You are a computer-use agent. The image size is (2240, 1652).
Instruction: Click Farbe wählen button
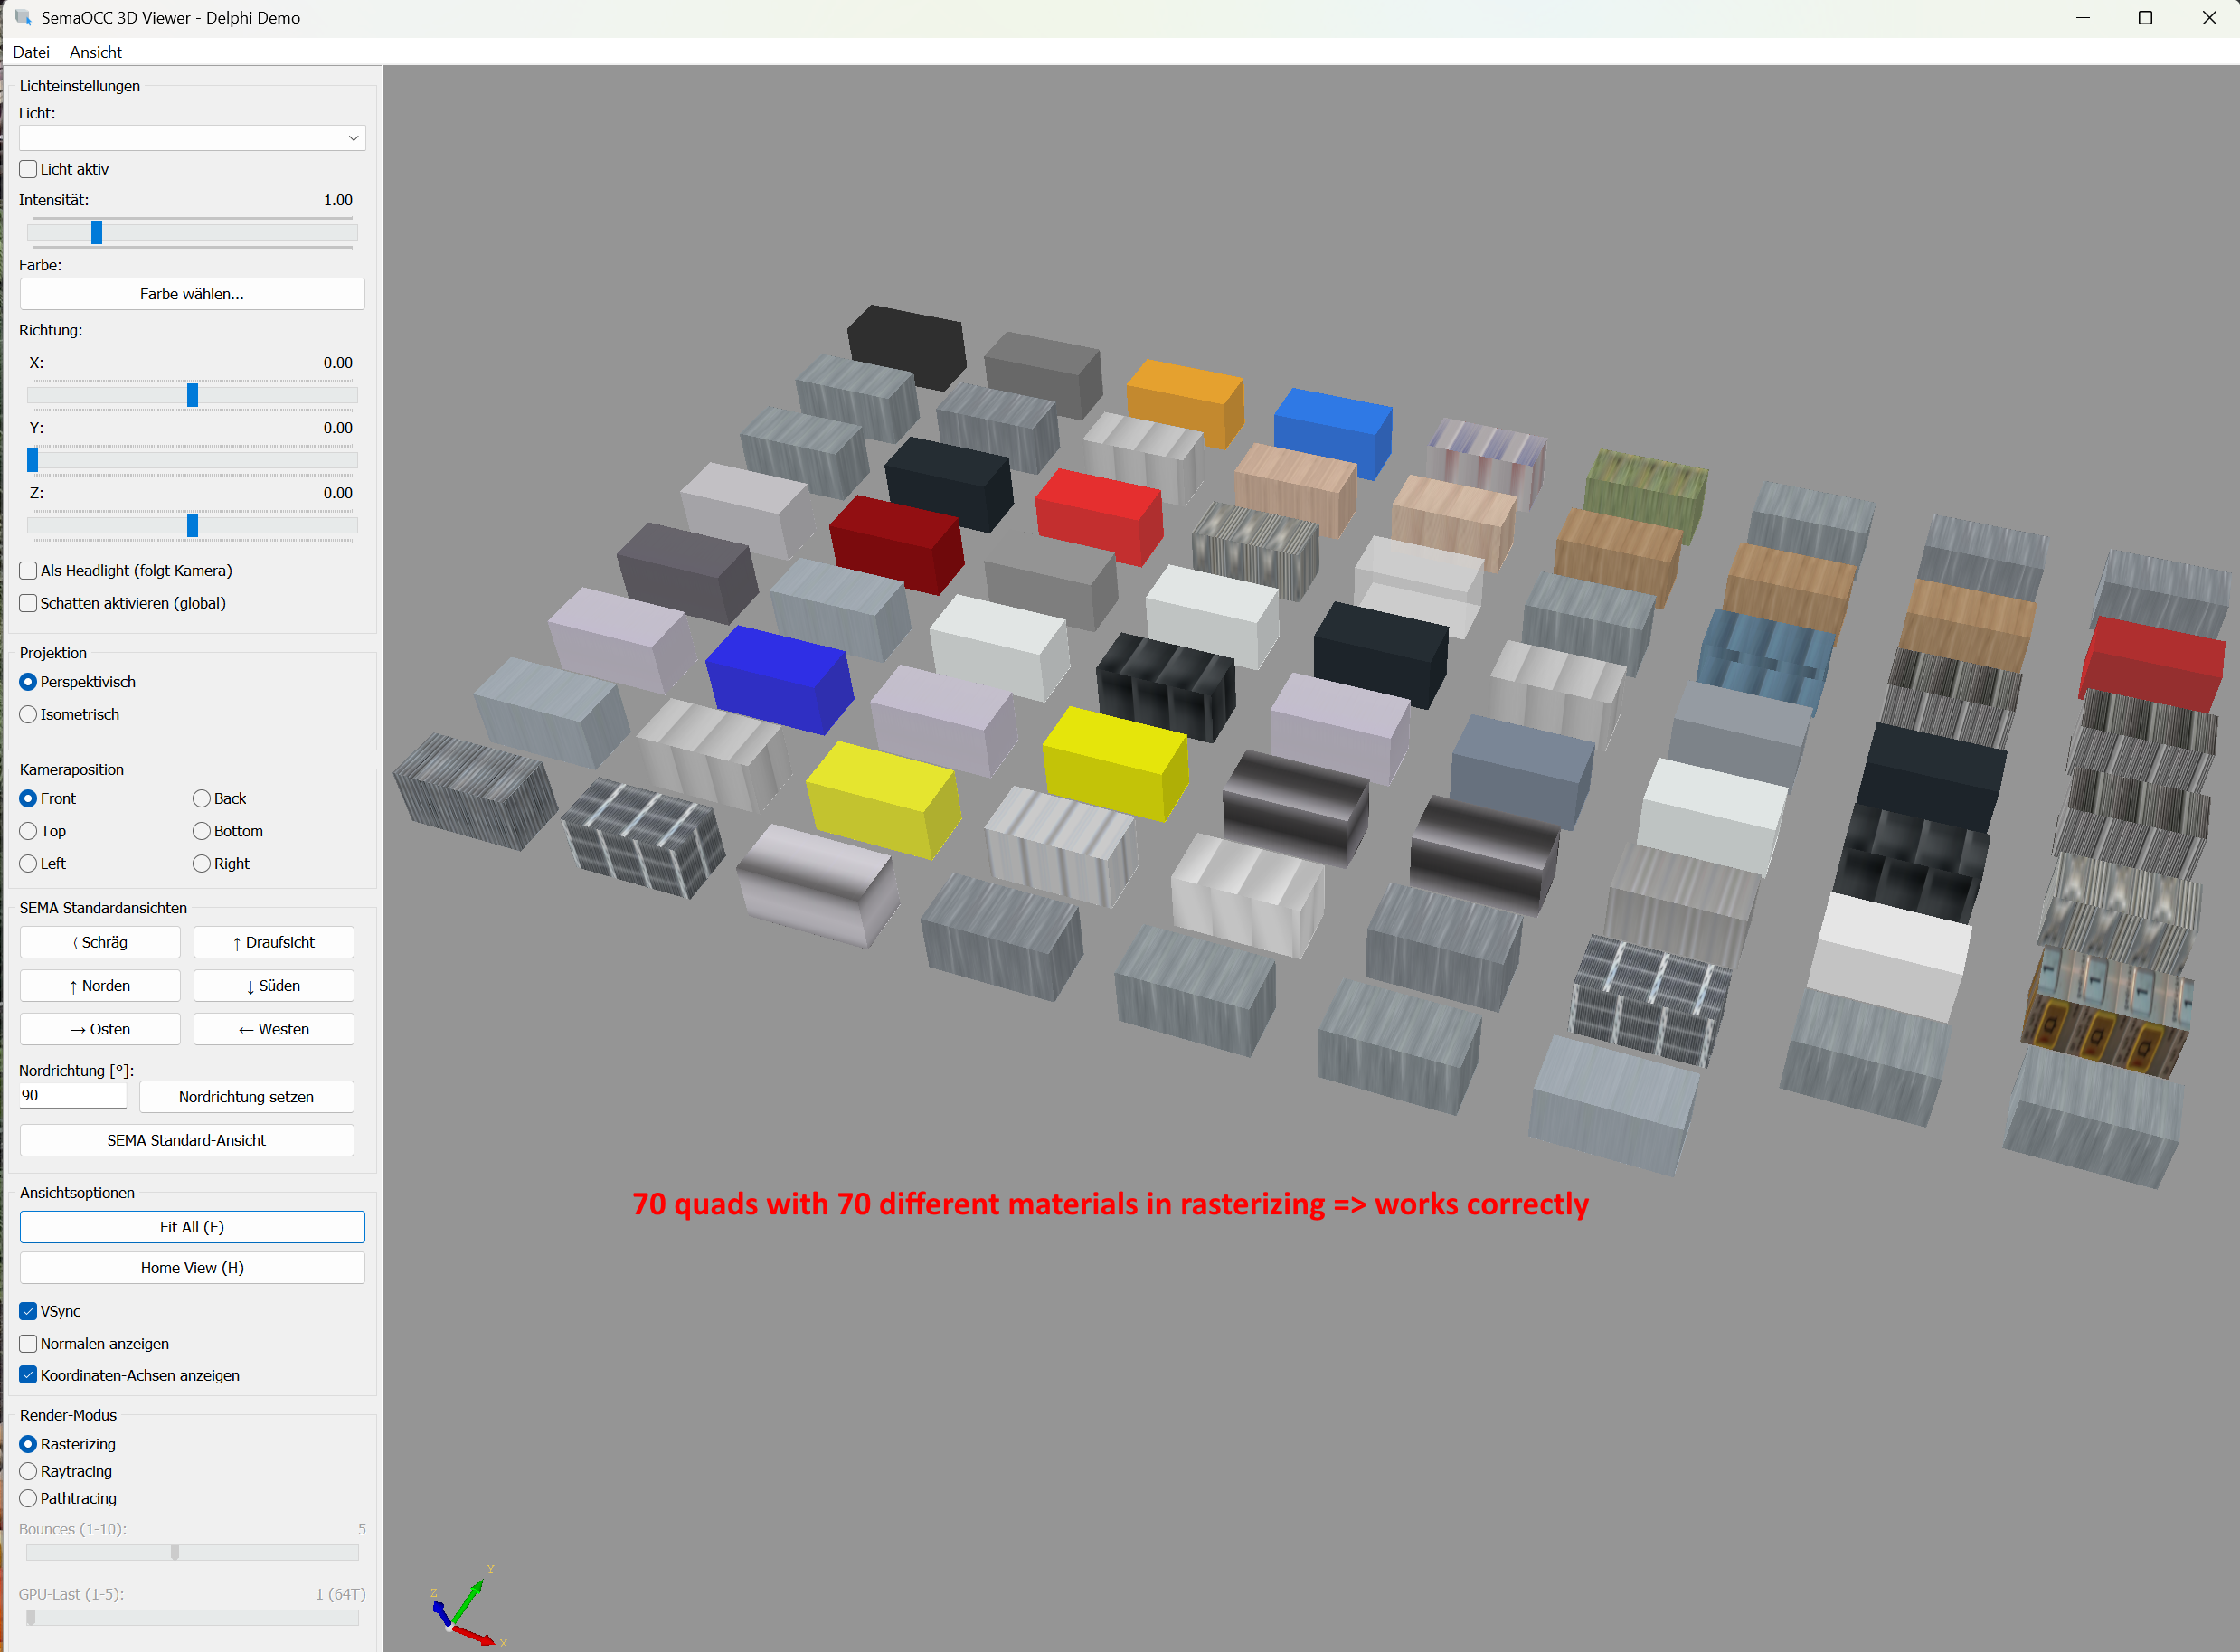pyautogui.click(x=192, y=294)
